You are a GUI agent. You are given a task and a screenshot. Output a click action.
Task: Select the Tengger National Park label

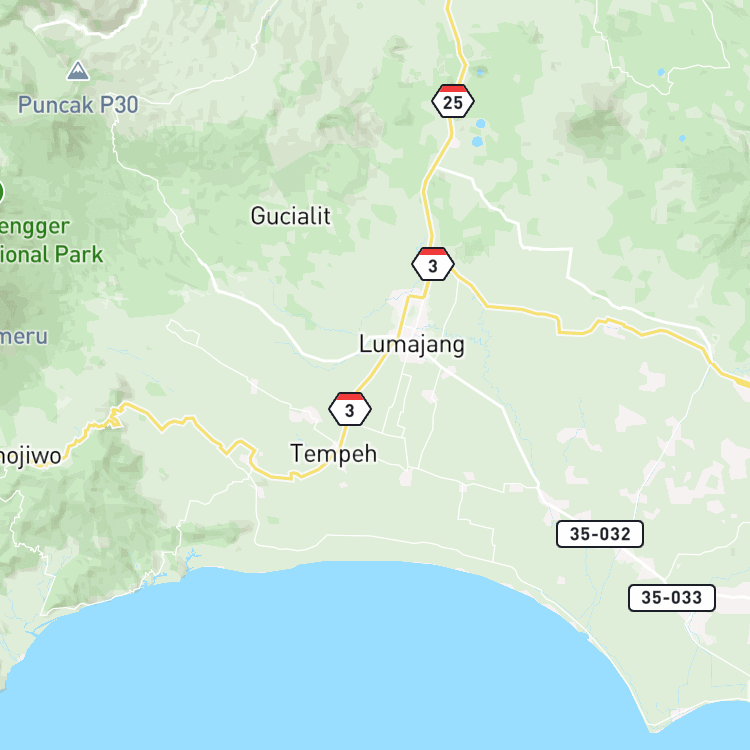51,240
